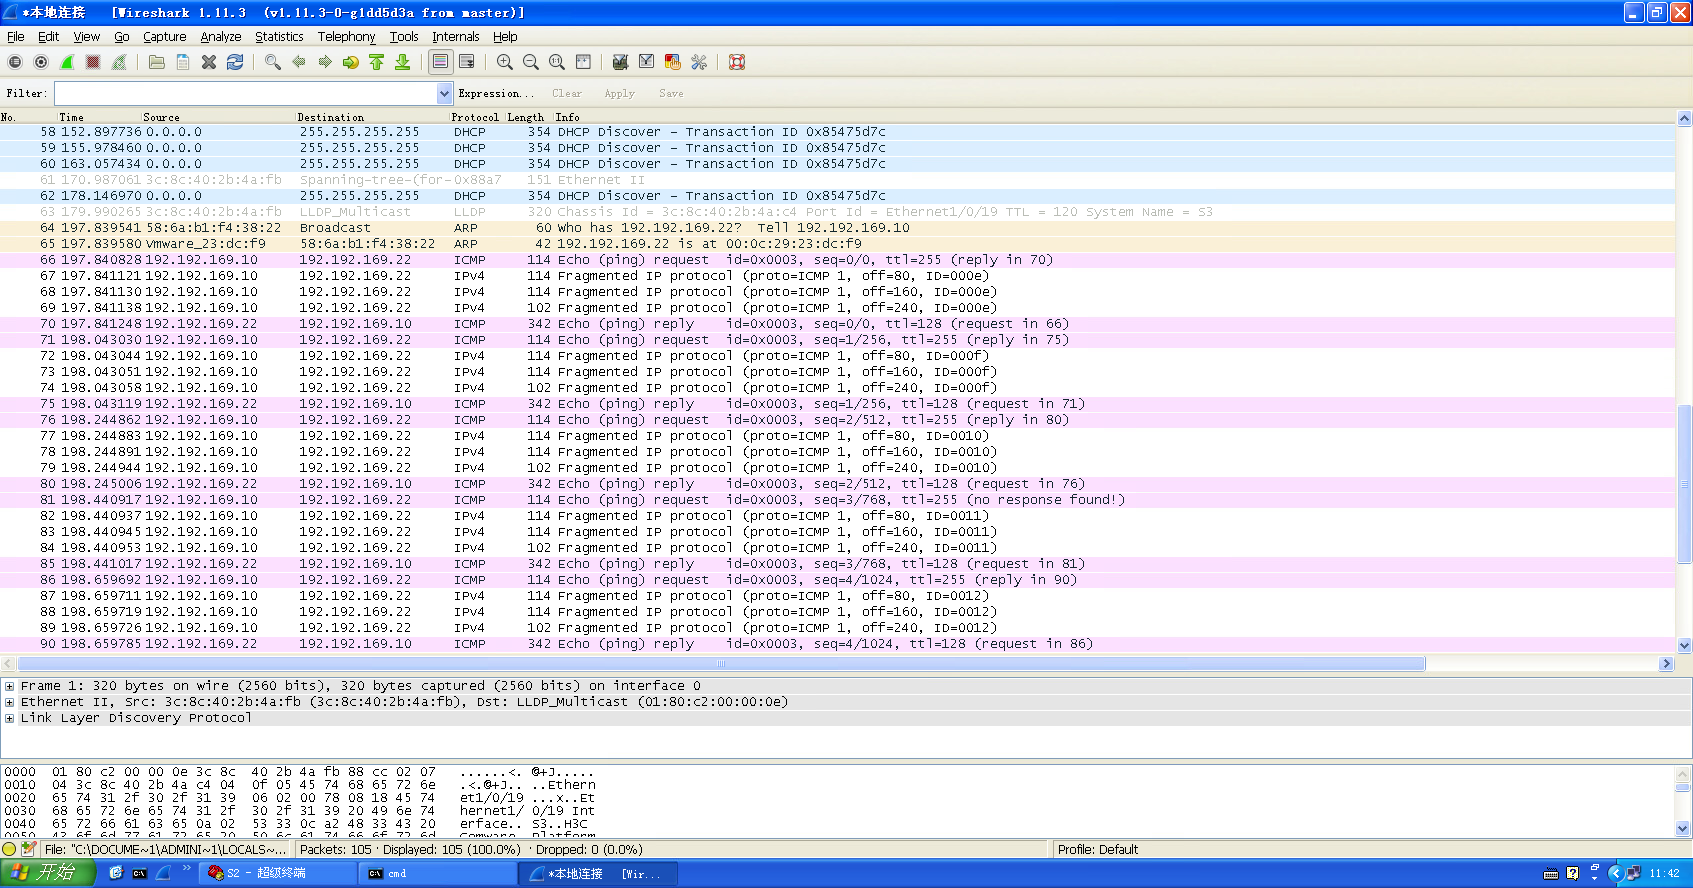The image size is (1693, 888).
Task: Open the Analyze menu
Action: click(221, 36)
